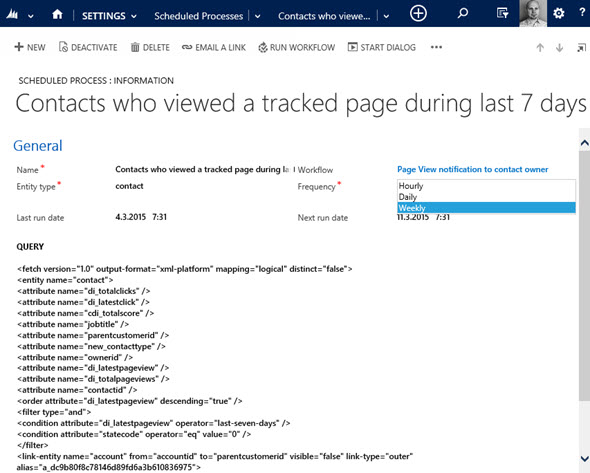Click the 'SCHEDULED PROCESS : INFORMATION' form label
This screenshot has width=590, height=473.
96,81
